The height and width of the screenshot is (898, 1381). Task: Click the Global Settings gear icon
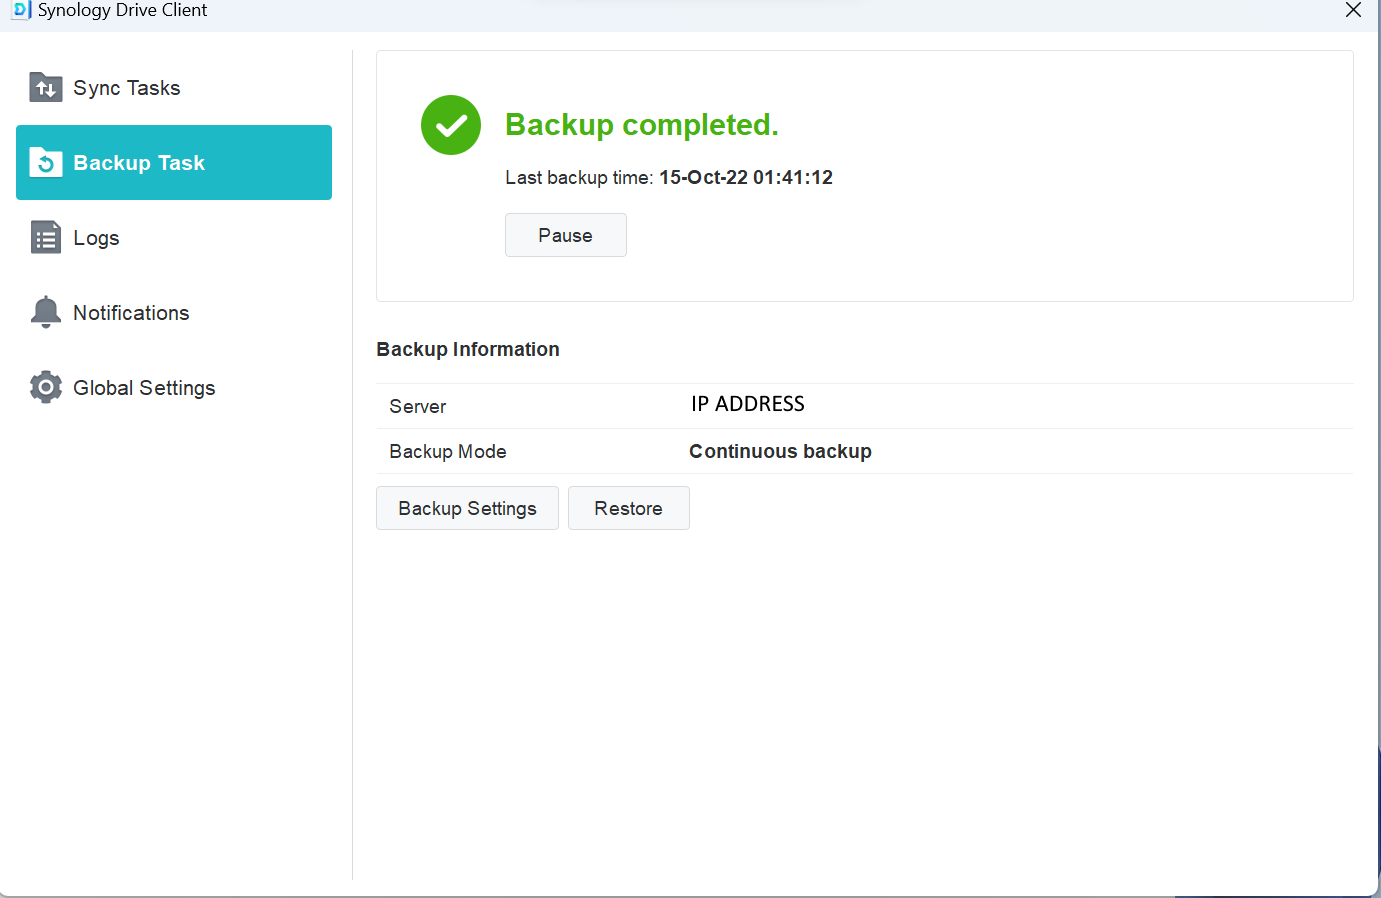tap(46, 387)
